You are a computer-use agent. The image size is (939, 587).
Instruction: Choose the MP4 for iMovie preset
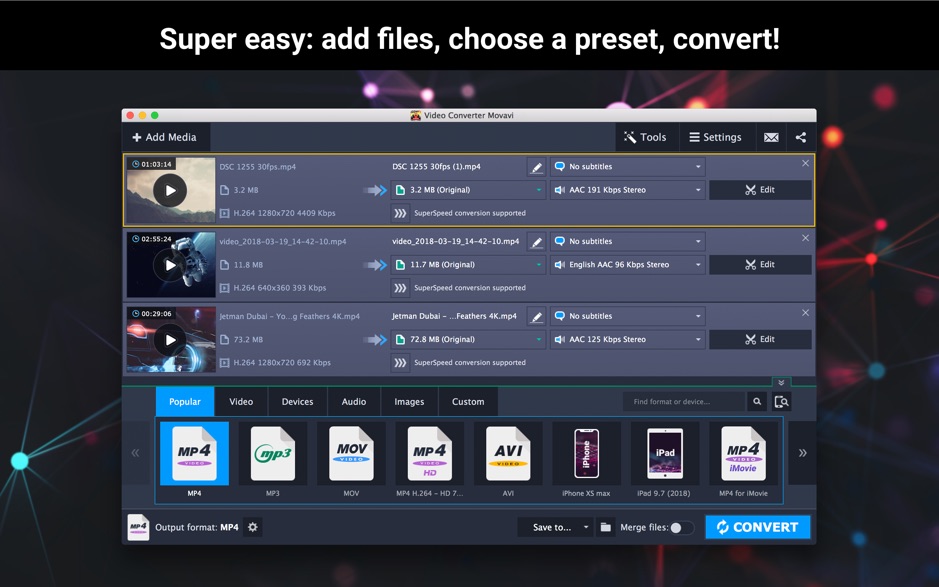(x=743, y=453)
